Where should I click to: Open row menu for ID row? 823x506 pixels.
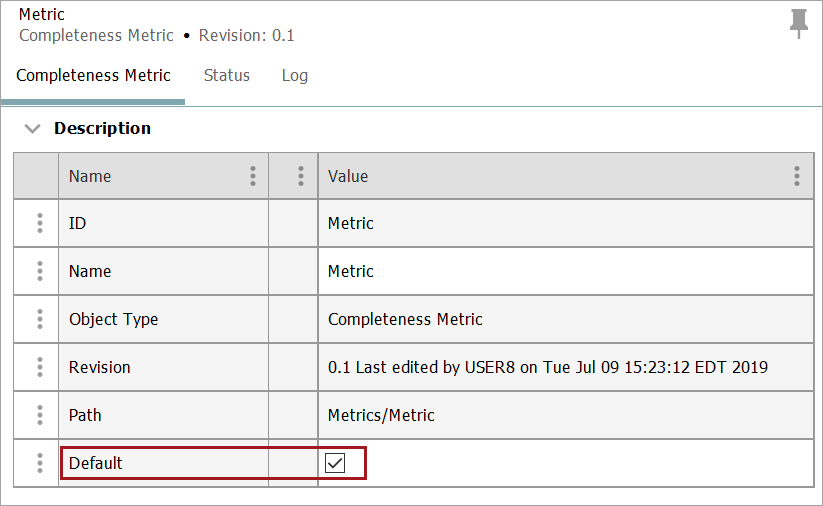pos(40,223)
